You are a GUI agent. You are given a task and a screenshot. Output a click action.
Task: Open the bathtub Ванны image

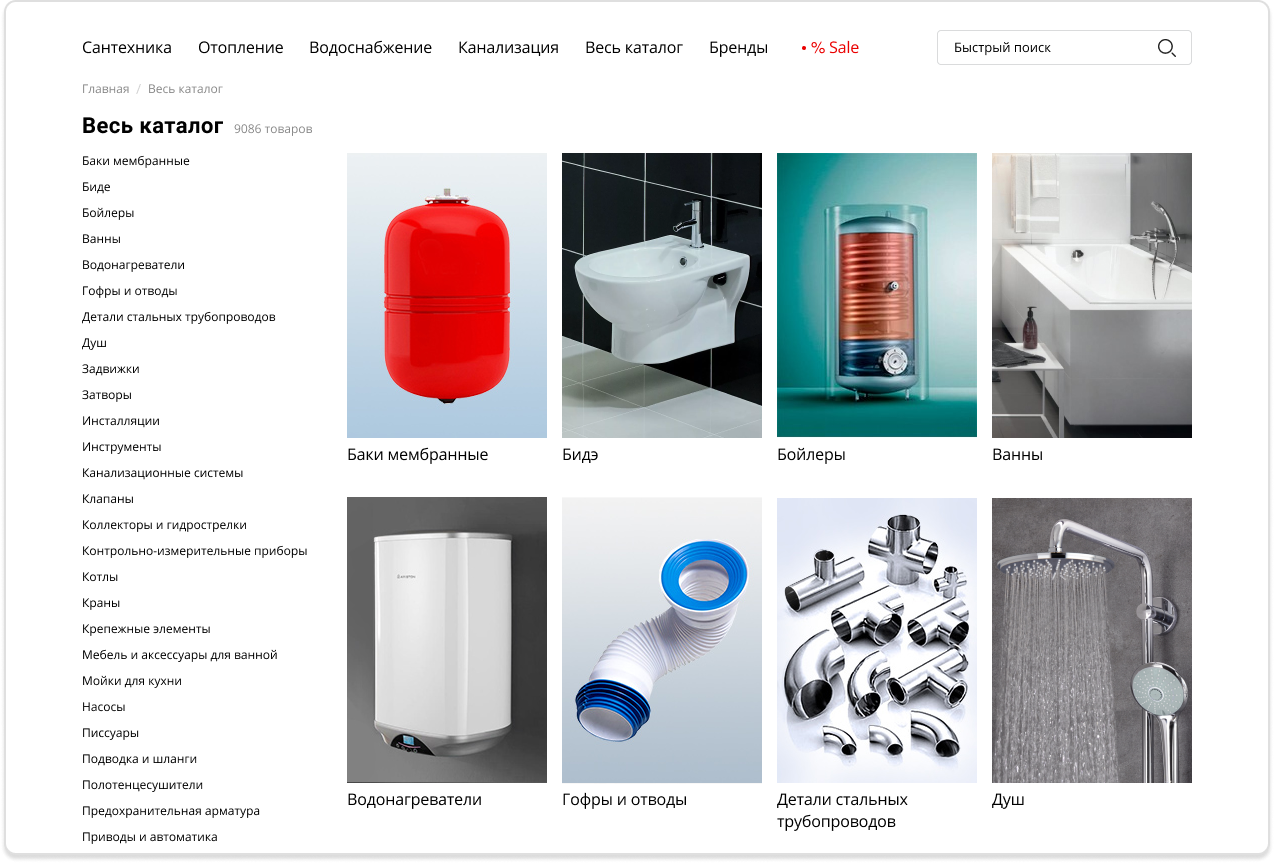coord(1092,295)
